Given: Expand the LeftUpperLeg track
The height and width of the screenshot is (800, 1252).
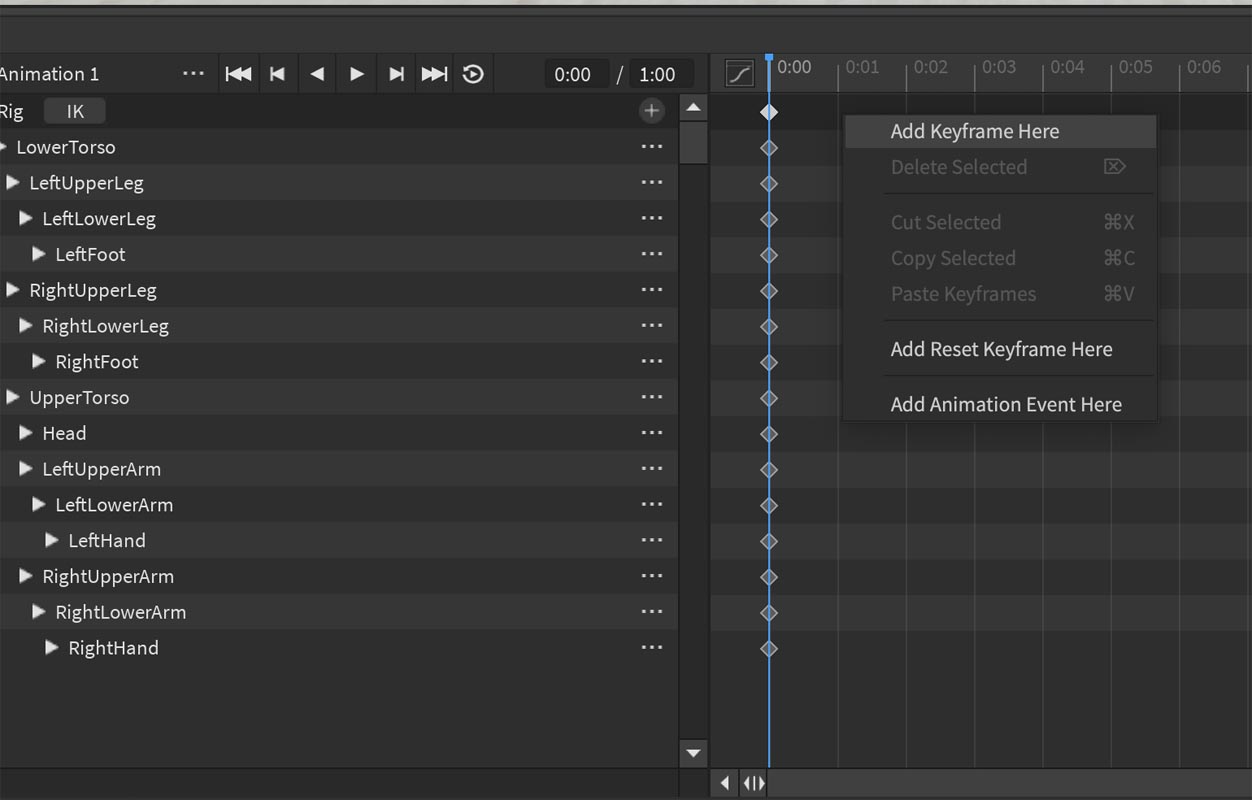Looking at the screenshot, I should tap(13, 182).
